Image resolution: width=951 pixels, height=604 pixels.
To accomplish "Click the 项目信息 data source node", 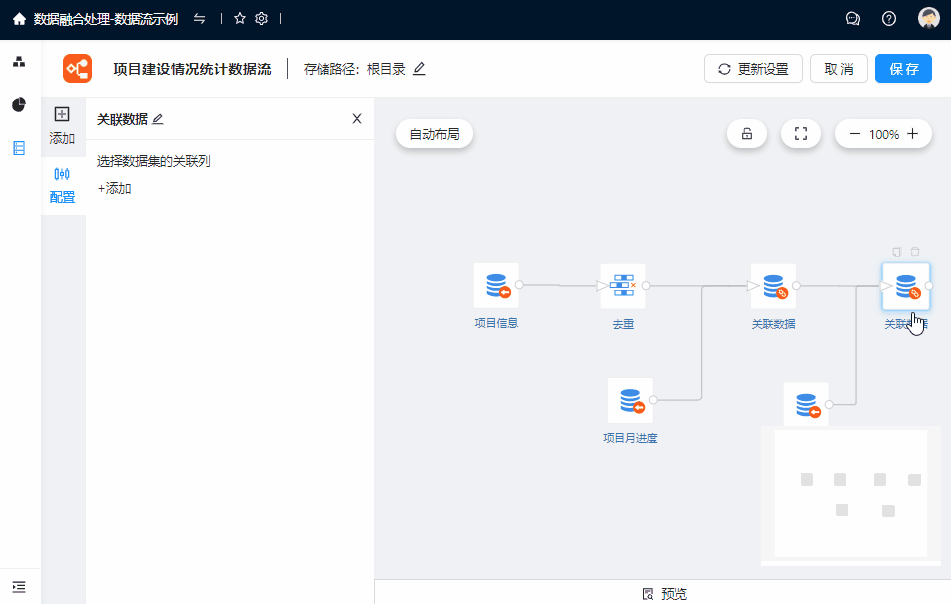I will pyautogui.click(x=496, y=286).
